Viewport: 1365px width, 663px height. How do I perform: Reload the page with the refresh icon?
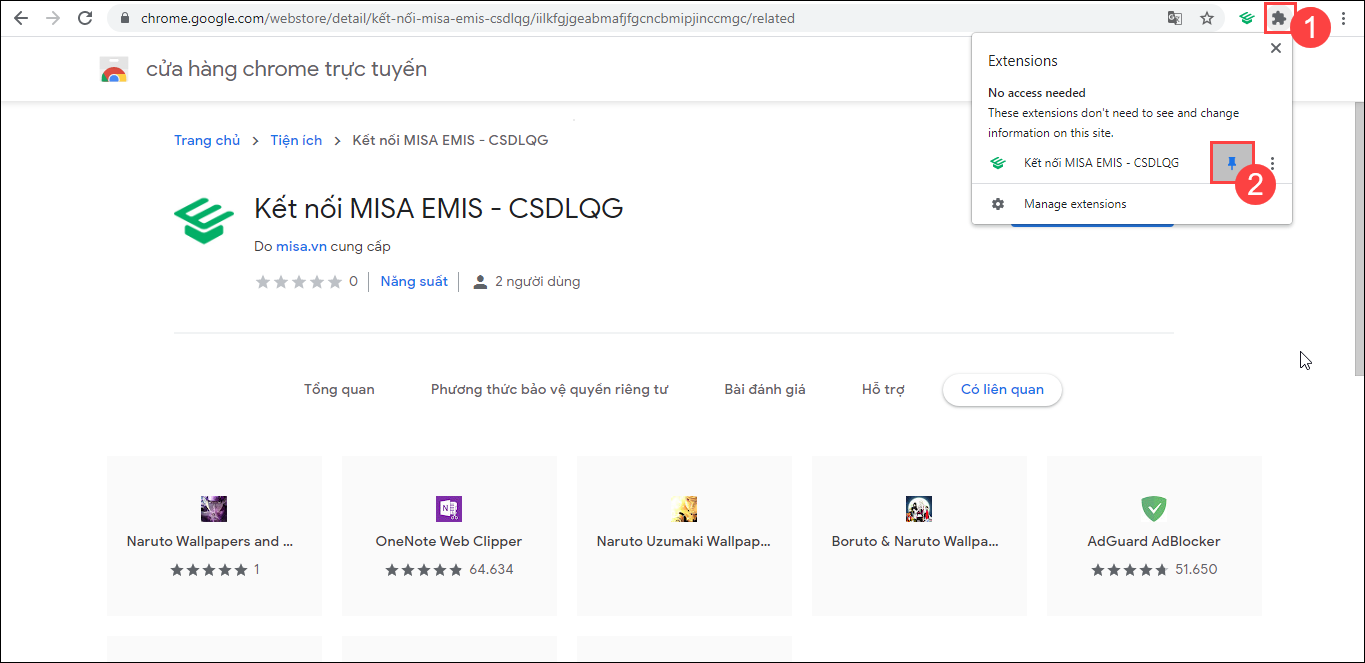click(85, 18)
